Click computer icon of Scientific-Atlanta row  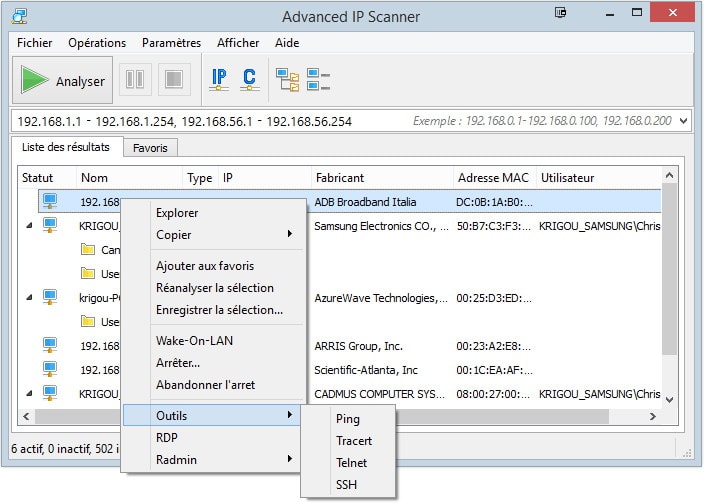coord(50,369)
